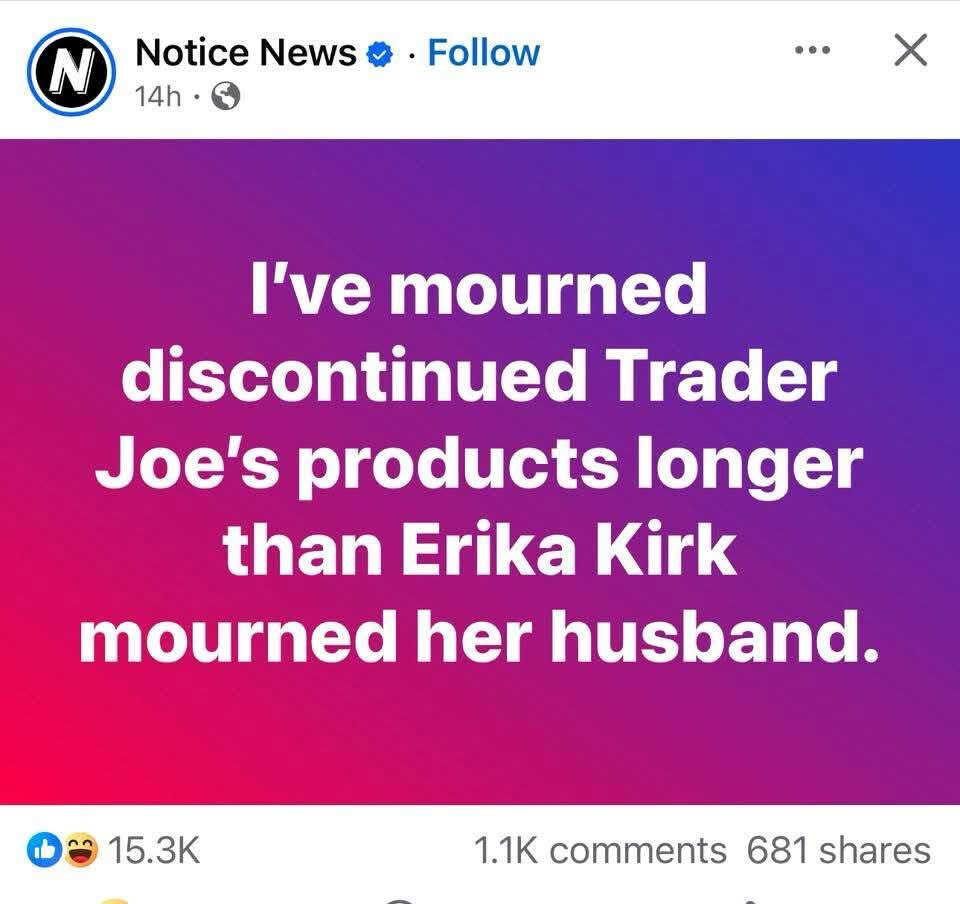Click the globe public-audience icon
This screenshot has width=960, height=904.
coord(227,96)
